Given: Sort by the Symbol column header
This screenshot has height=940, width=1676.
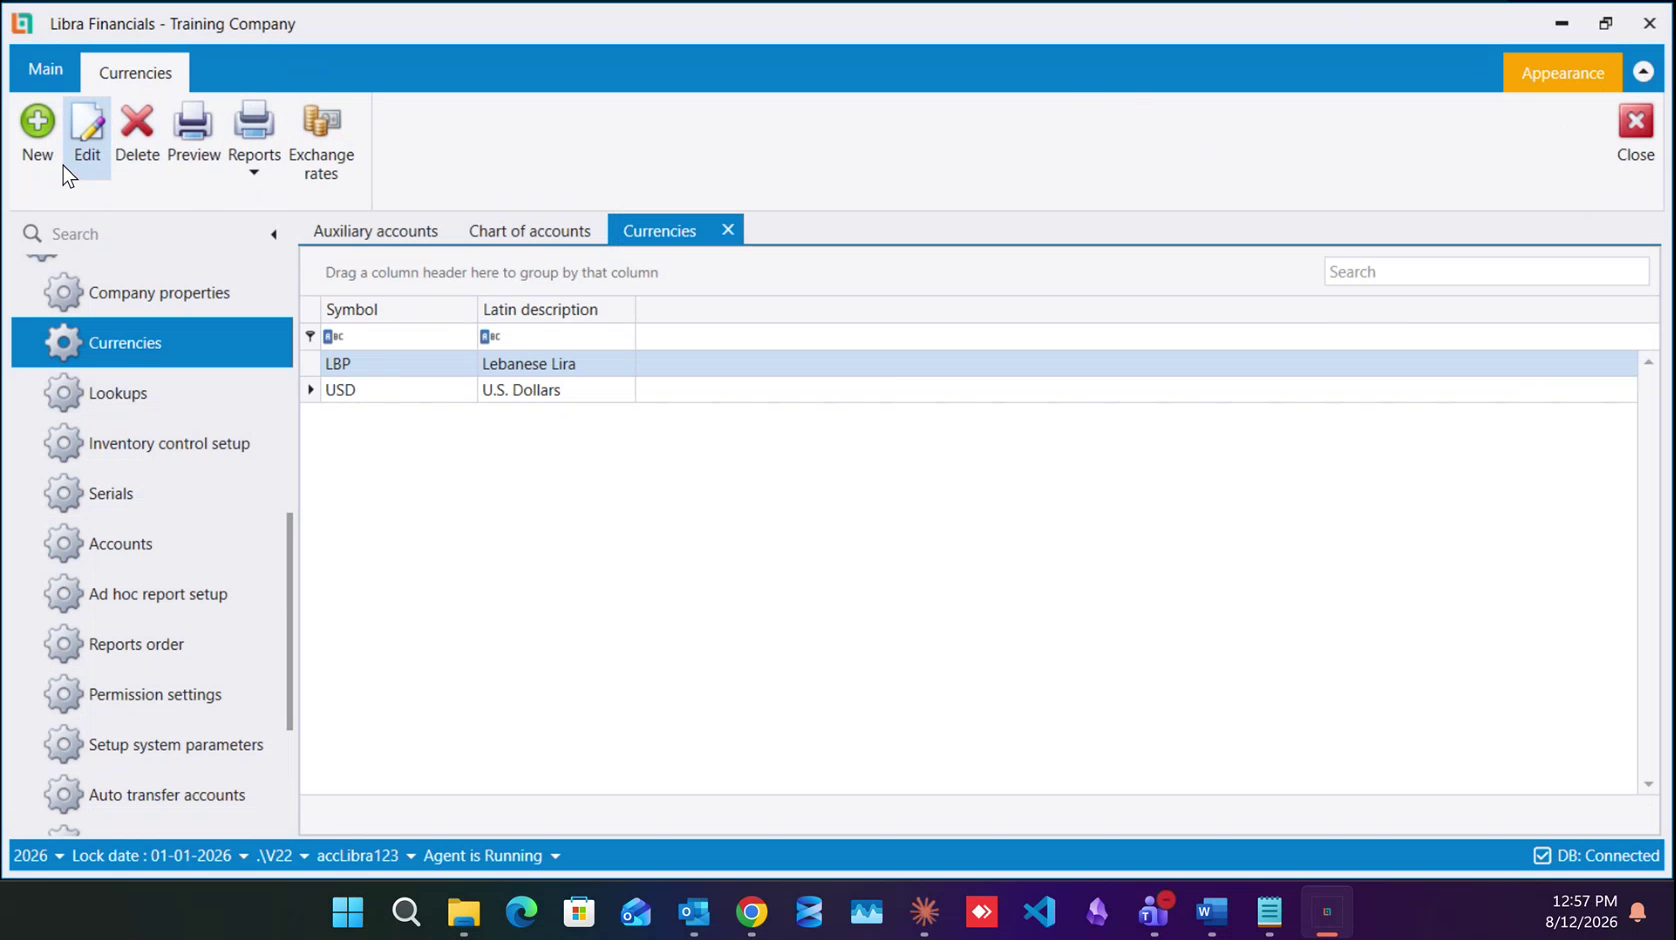Looking at the screenshot, I should click(399, 310).
